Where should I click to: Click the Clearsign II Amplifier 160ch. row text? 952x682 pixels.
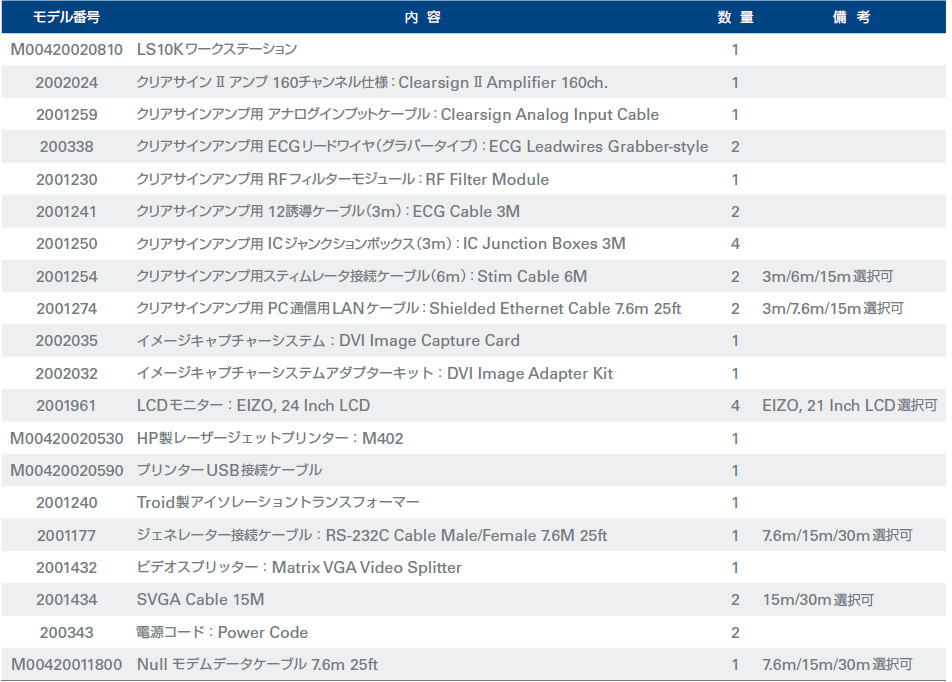click(372, 82)
